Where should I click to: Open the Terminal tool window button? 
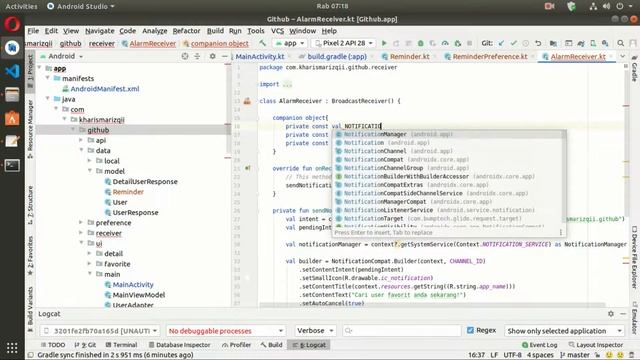point(121,345)
